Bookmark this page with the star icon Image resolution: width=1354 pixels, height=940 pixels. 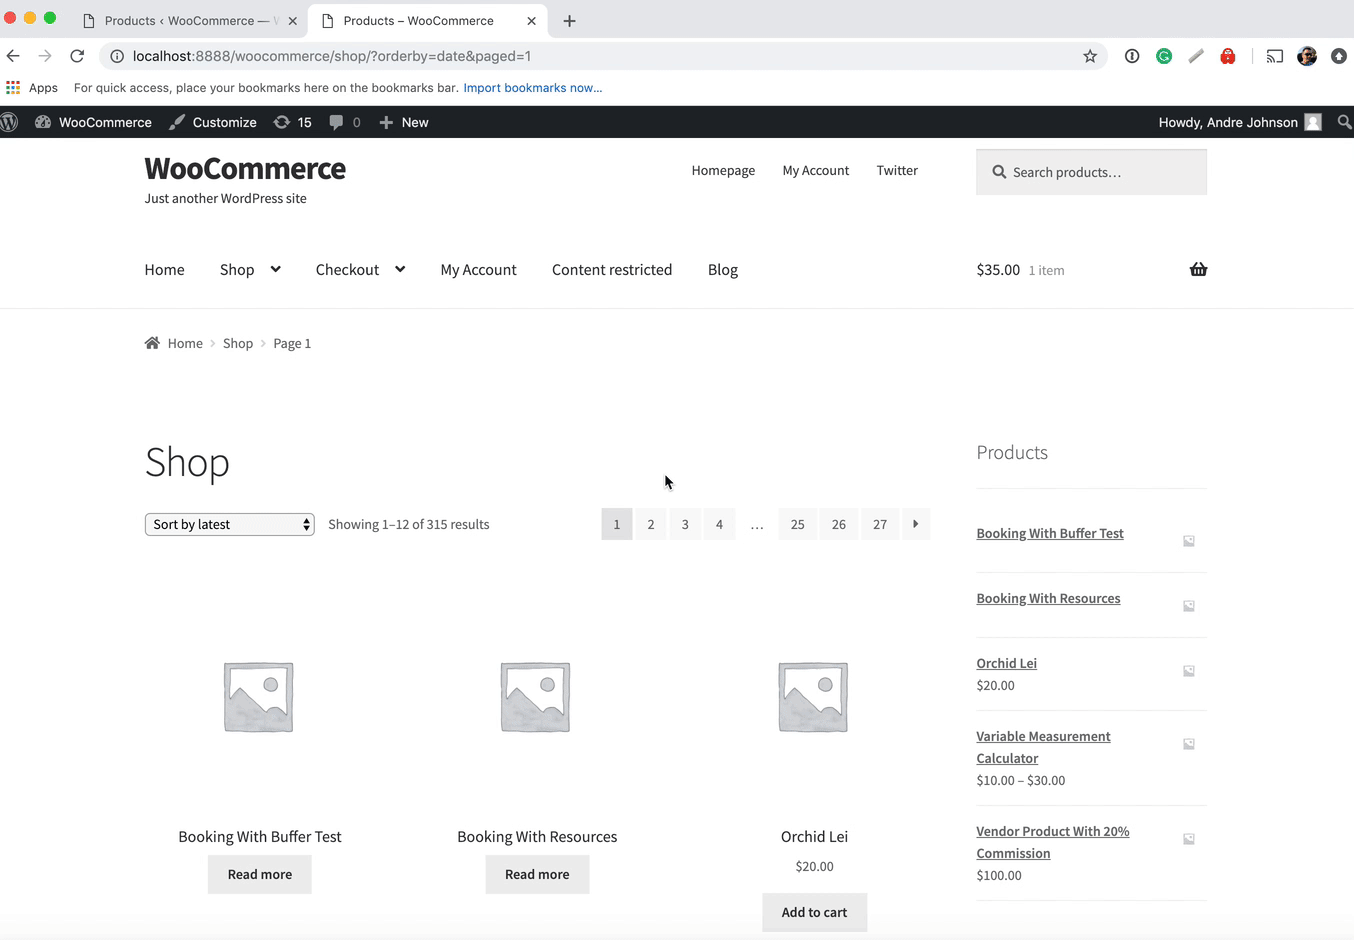1090,56
